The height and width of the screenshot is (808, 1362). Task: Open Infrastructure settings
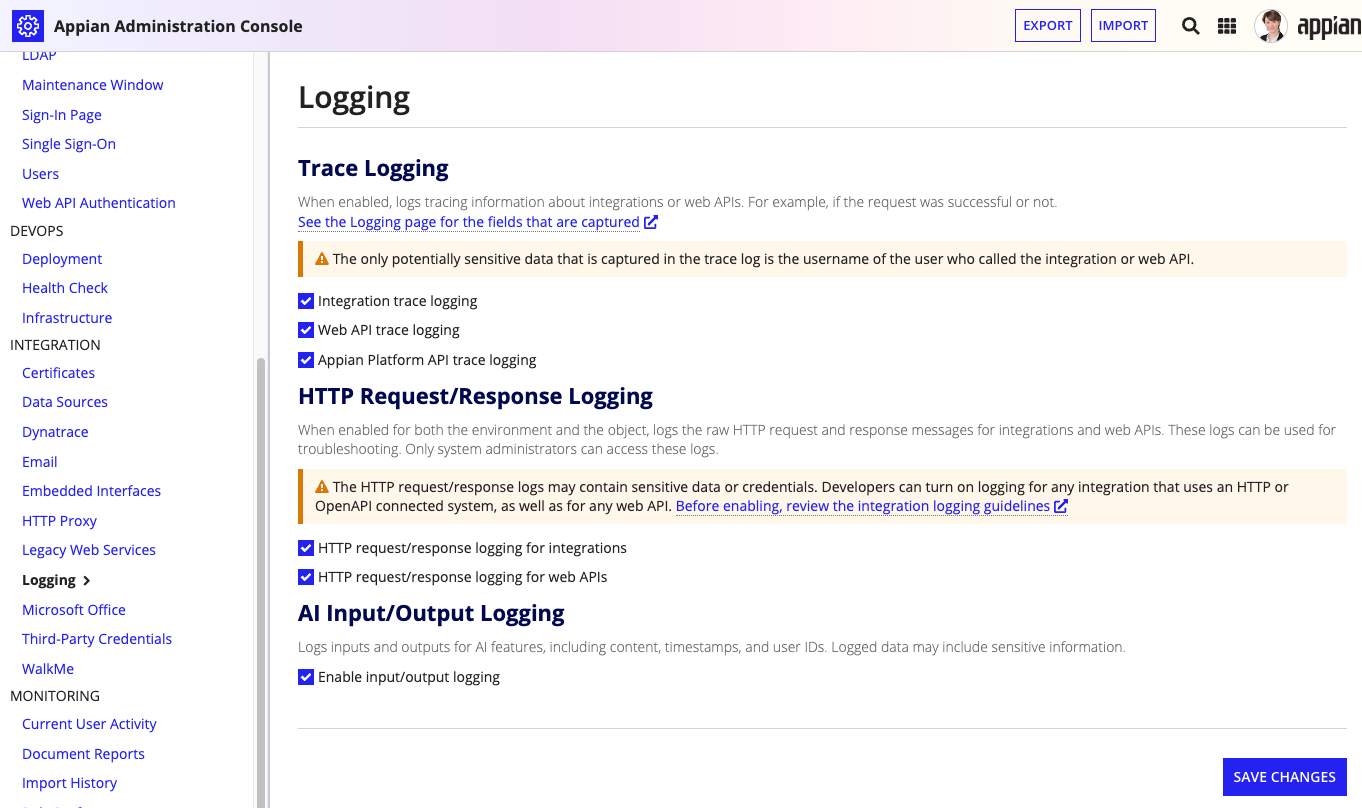tap(67, 318)
